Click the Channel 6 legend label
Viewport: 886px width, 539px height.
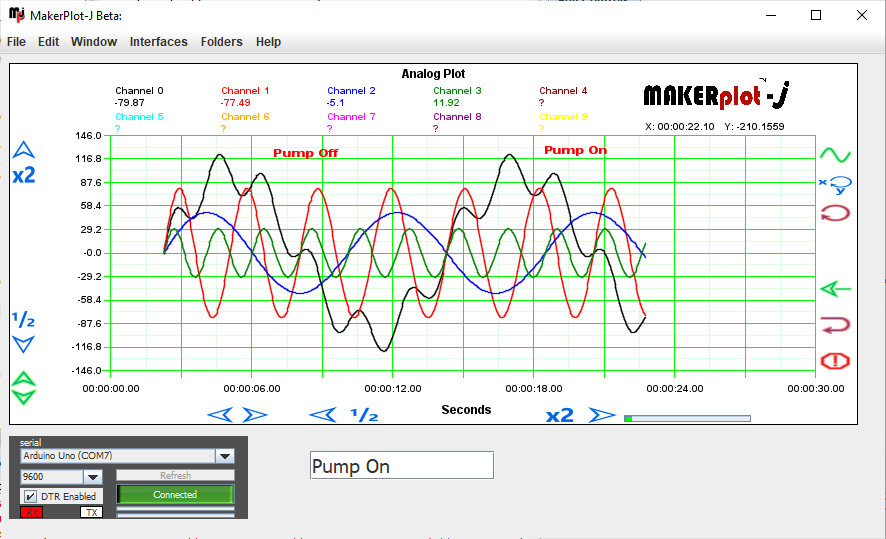point(245,116)
